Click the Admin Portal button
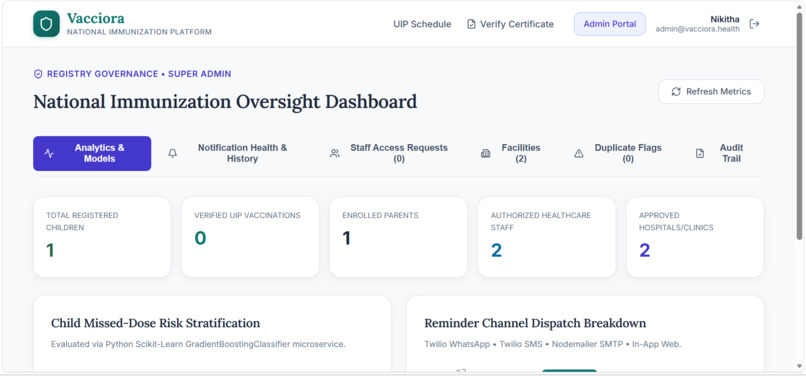 click(x=610, y=24)
